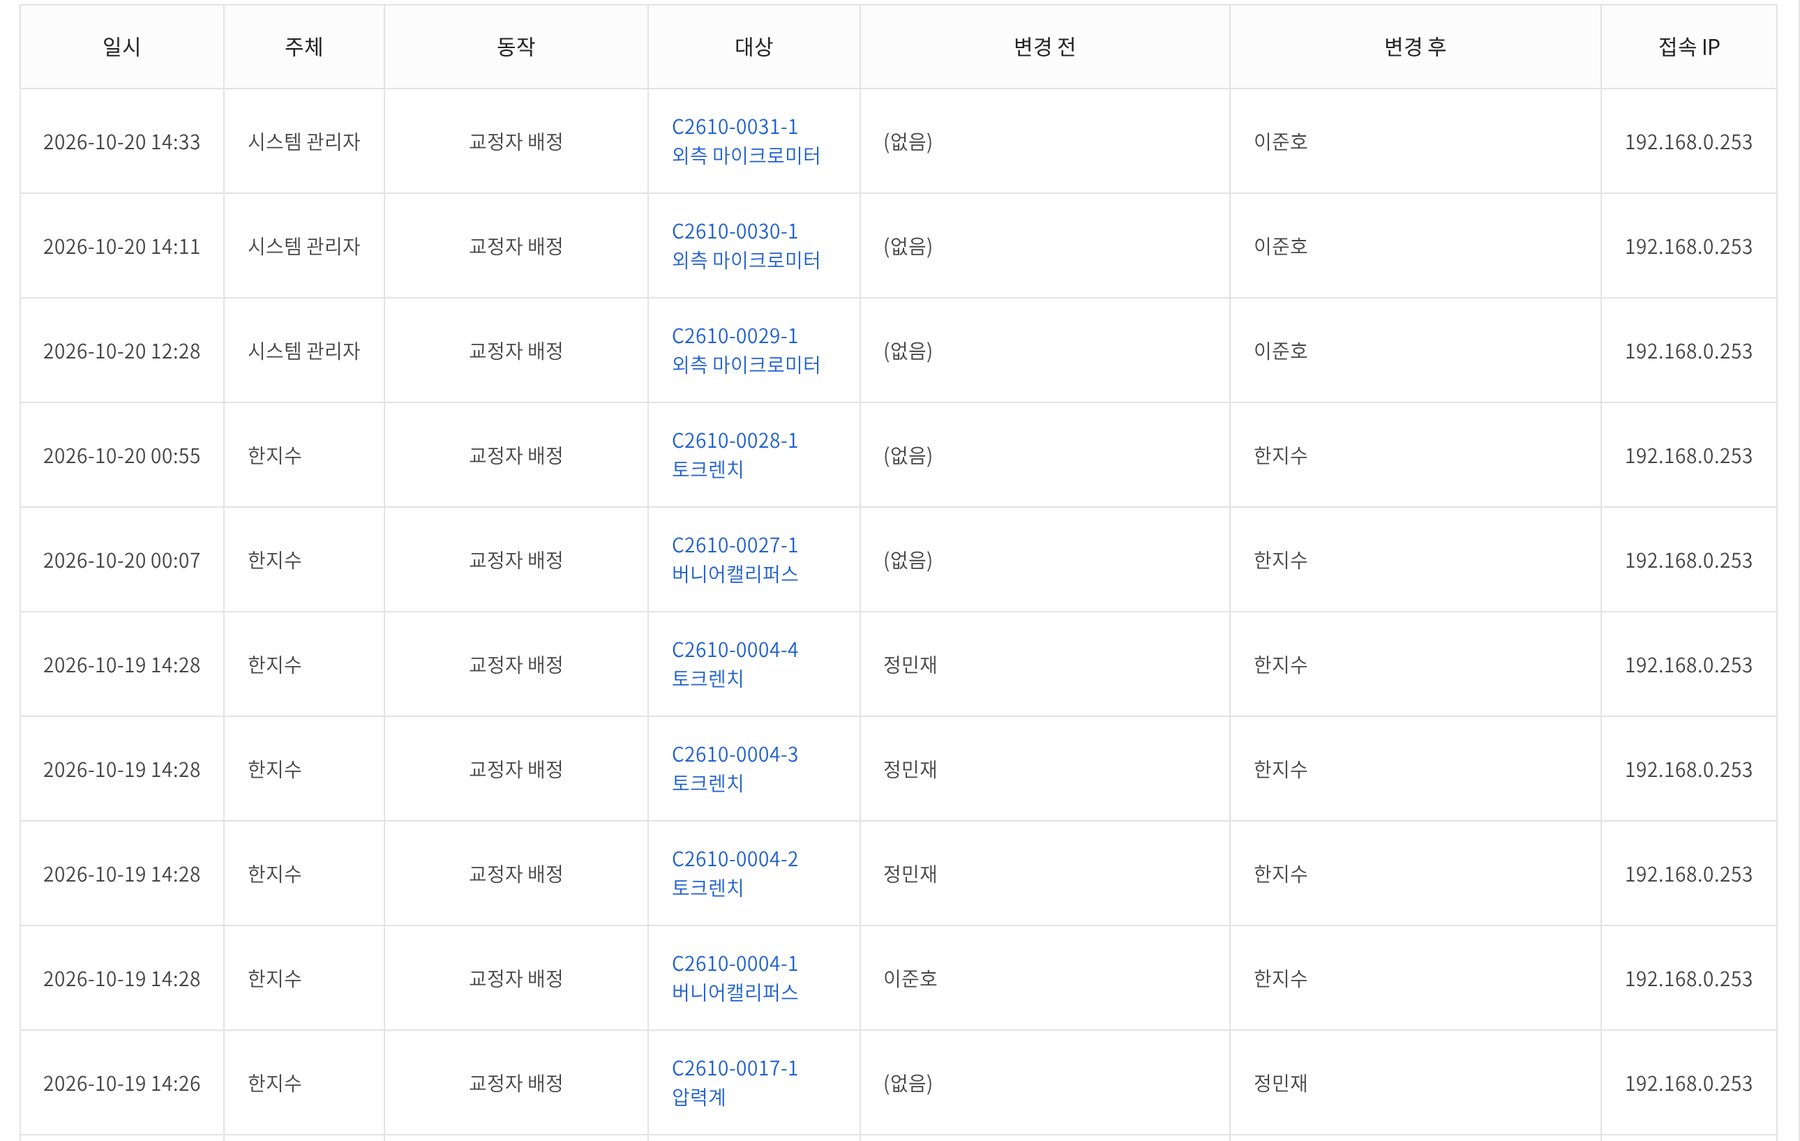1800x1141 pixels.
Task: Select timestamp 2026-10-20 00:07
Action: [x=122, y=561]
